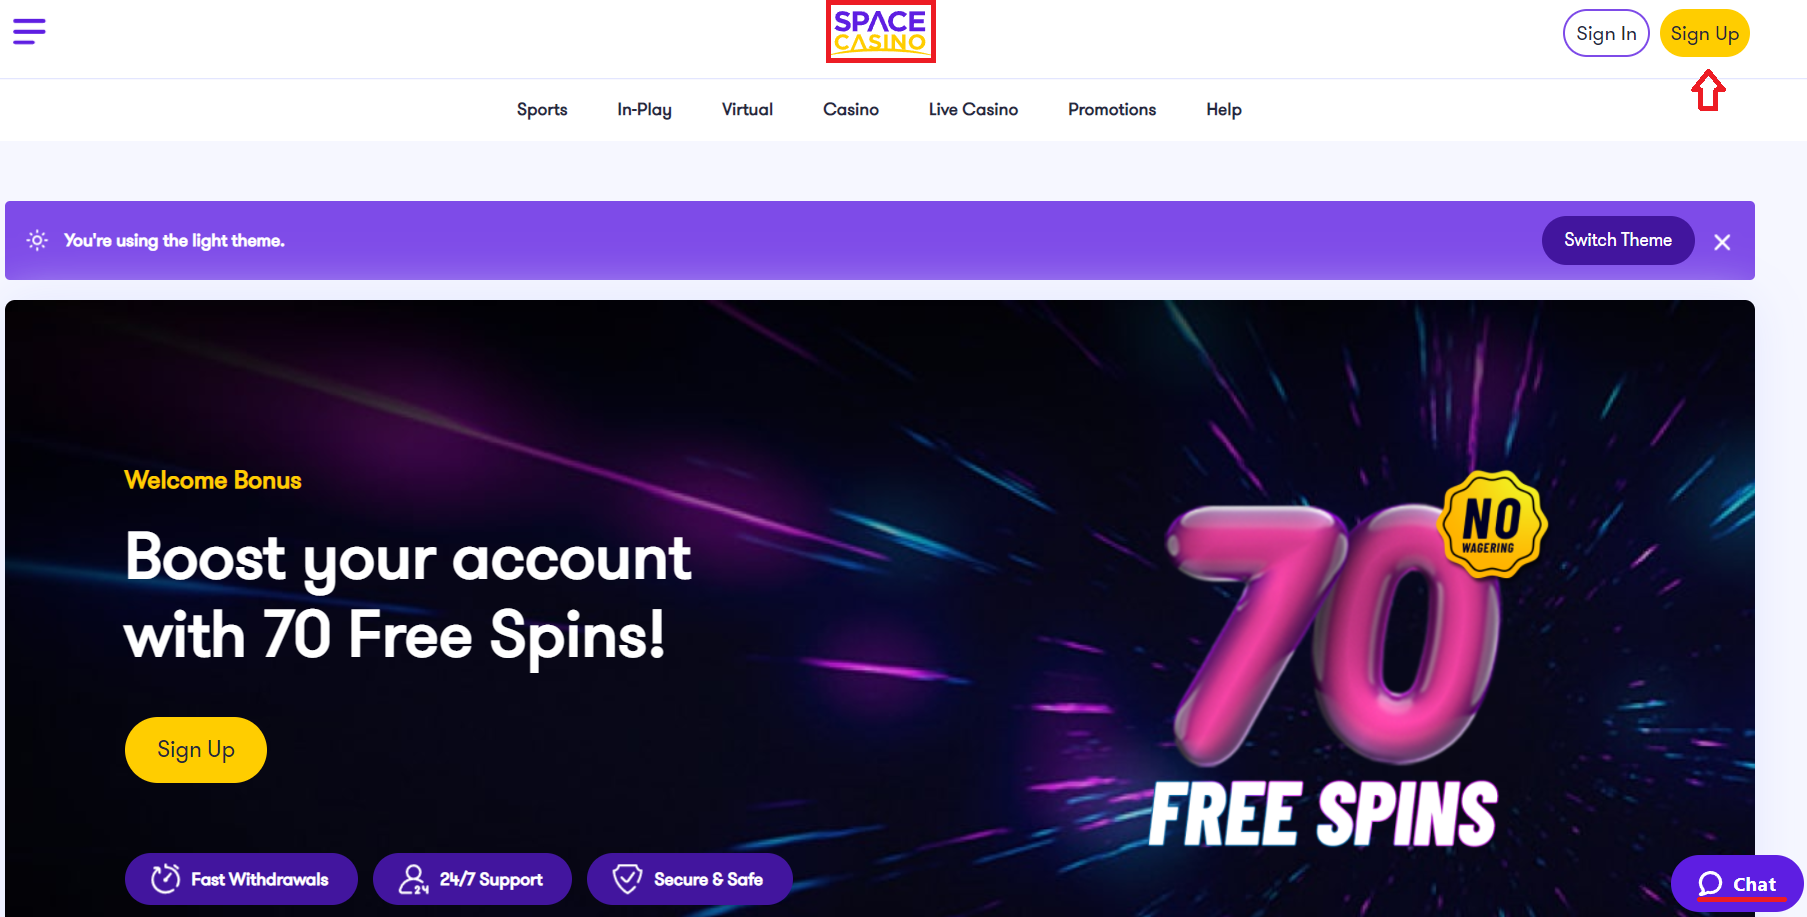Select Live Casino in navigation
The image size is (1807, 917).
[973, 109]
